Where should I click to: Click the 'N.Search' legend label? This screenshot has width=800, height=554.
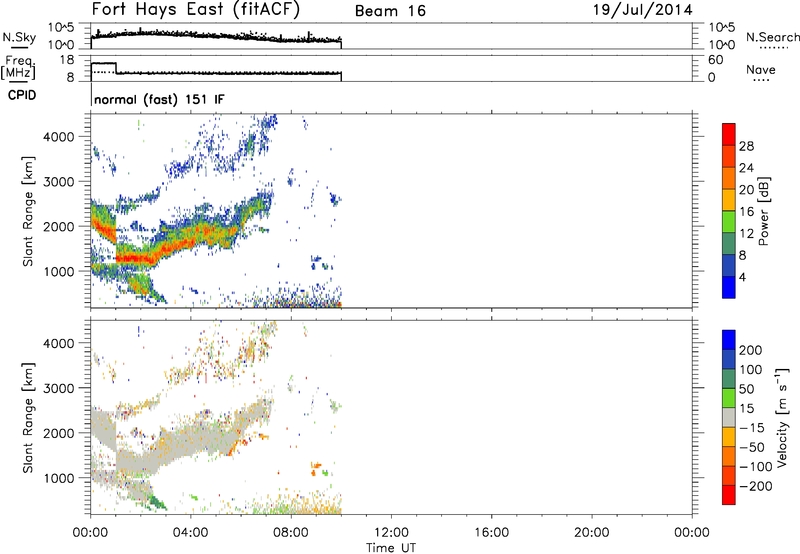pos(772,37)
